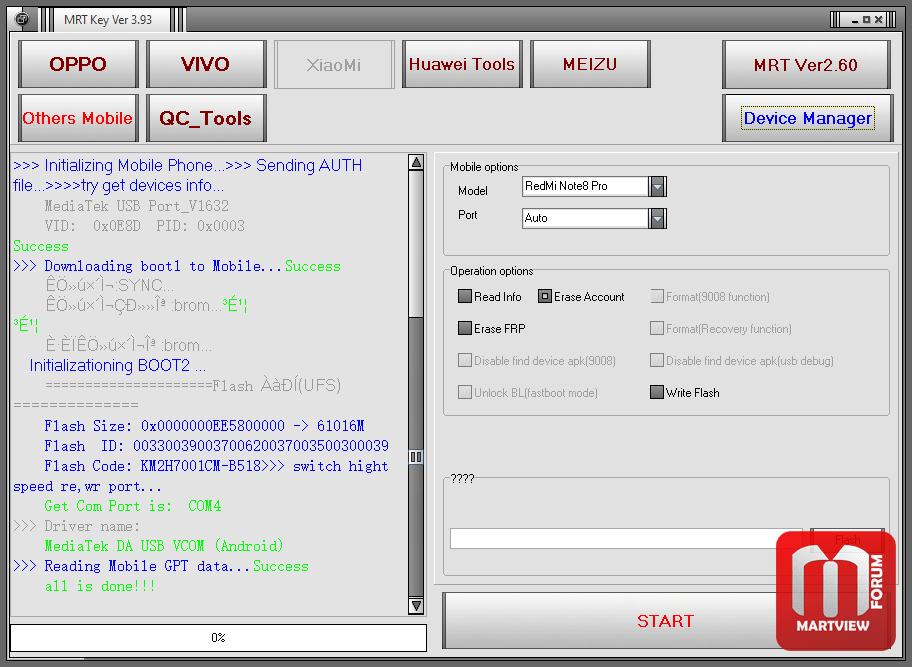Open QC_Tools
The image size is (912, 667).
point(206,118)
